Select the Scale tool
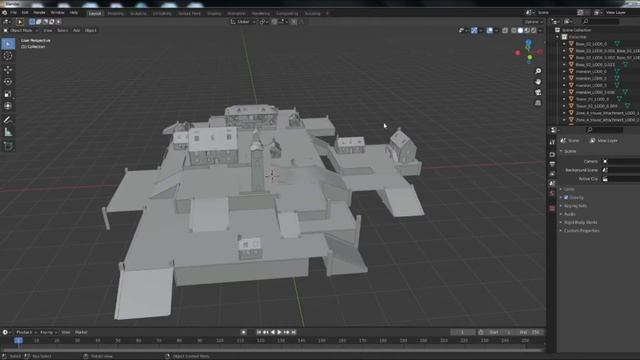Screen dimensions: 640x360 point(8,94)
